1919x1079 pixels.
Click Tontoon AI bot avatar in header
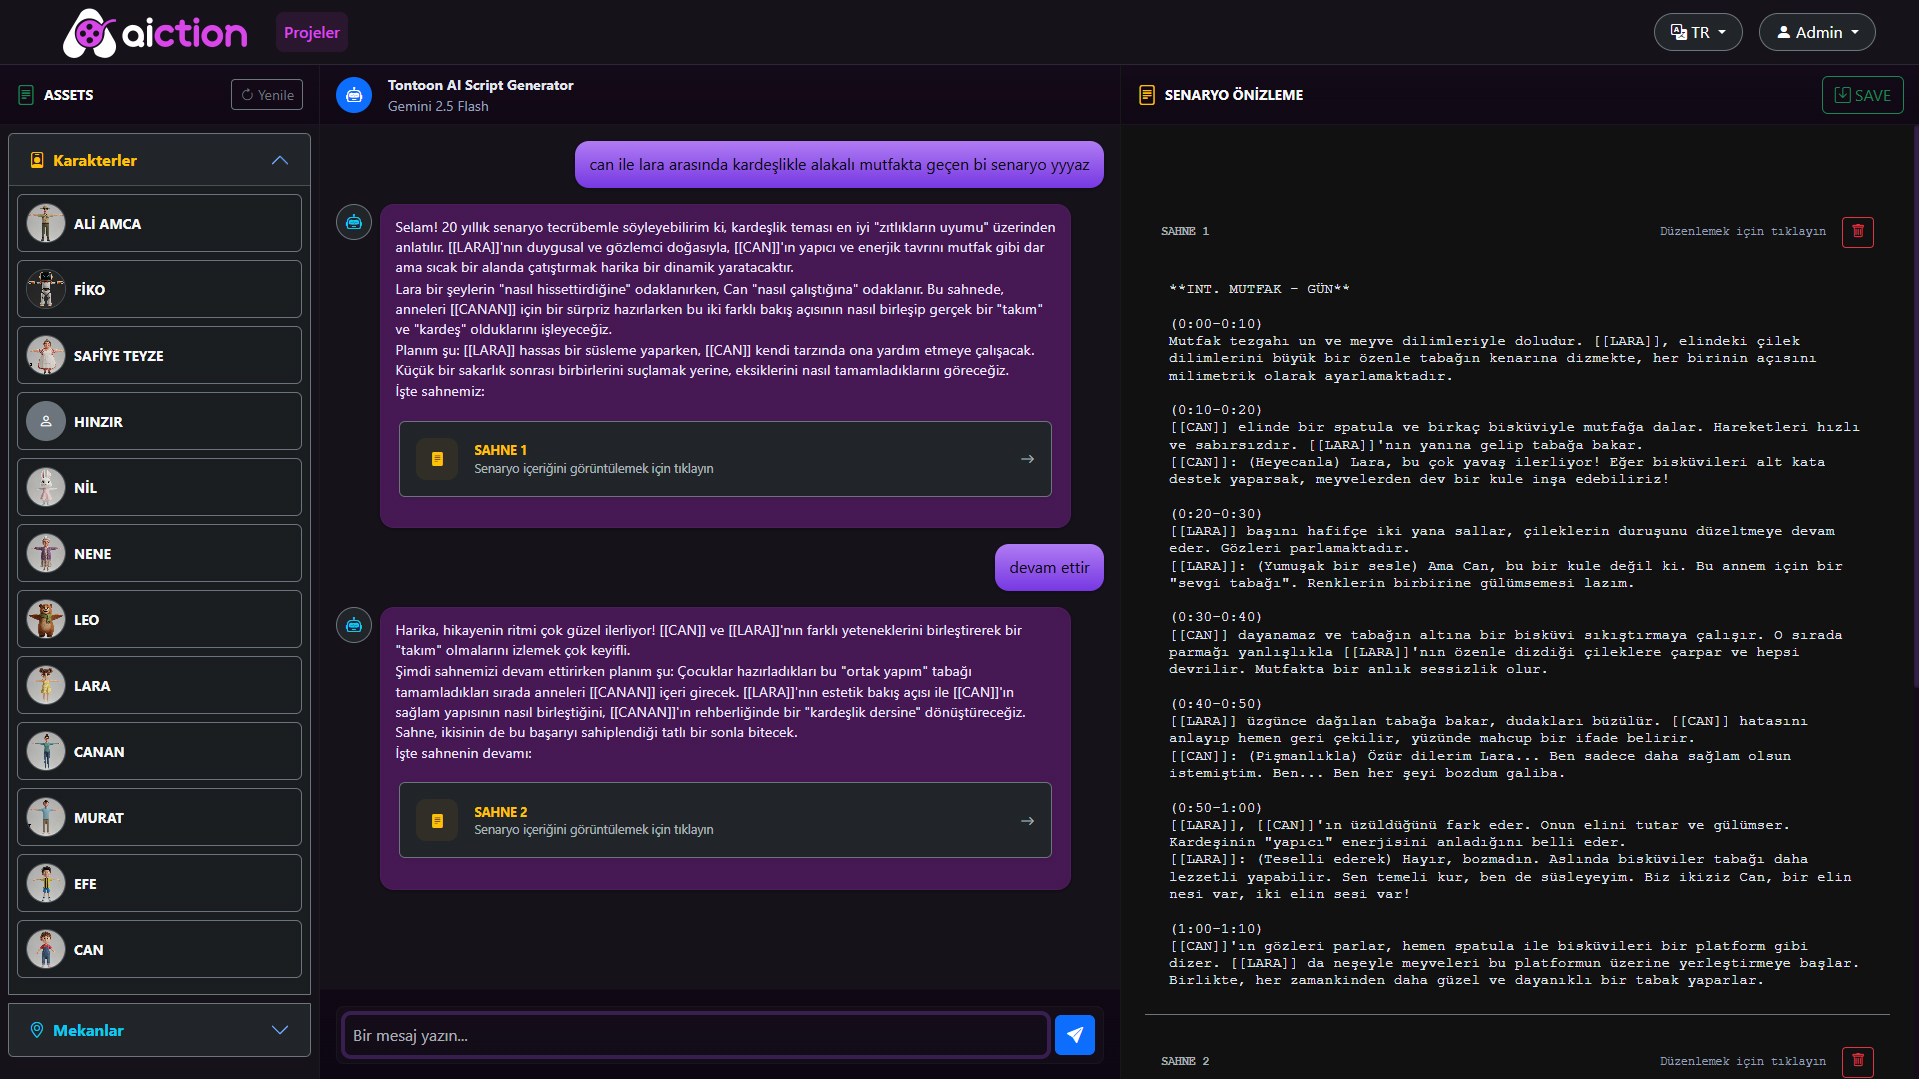click(354, 95)
